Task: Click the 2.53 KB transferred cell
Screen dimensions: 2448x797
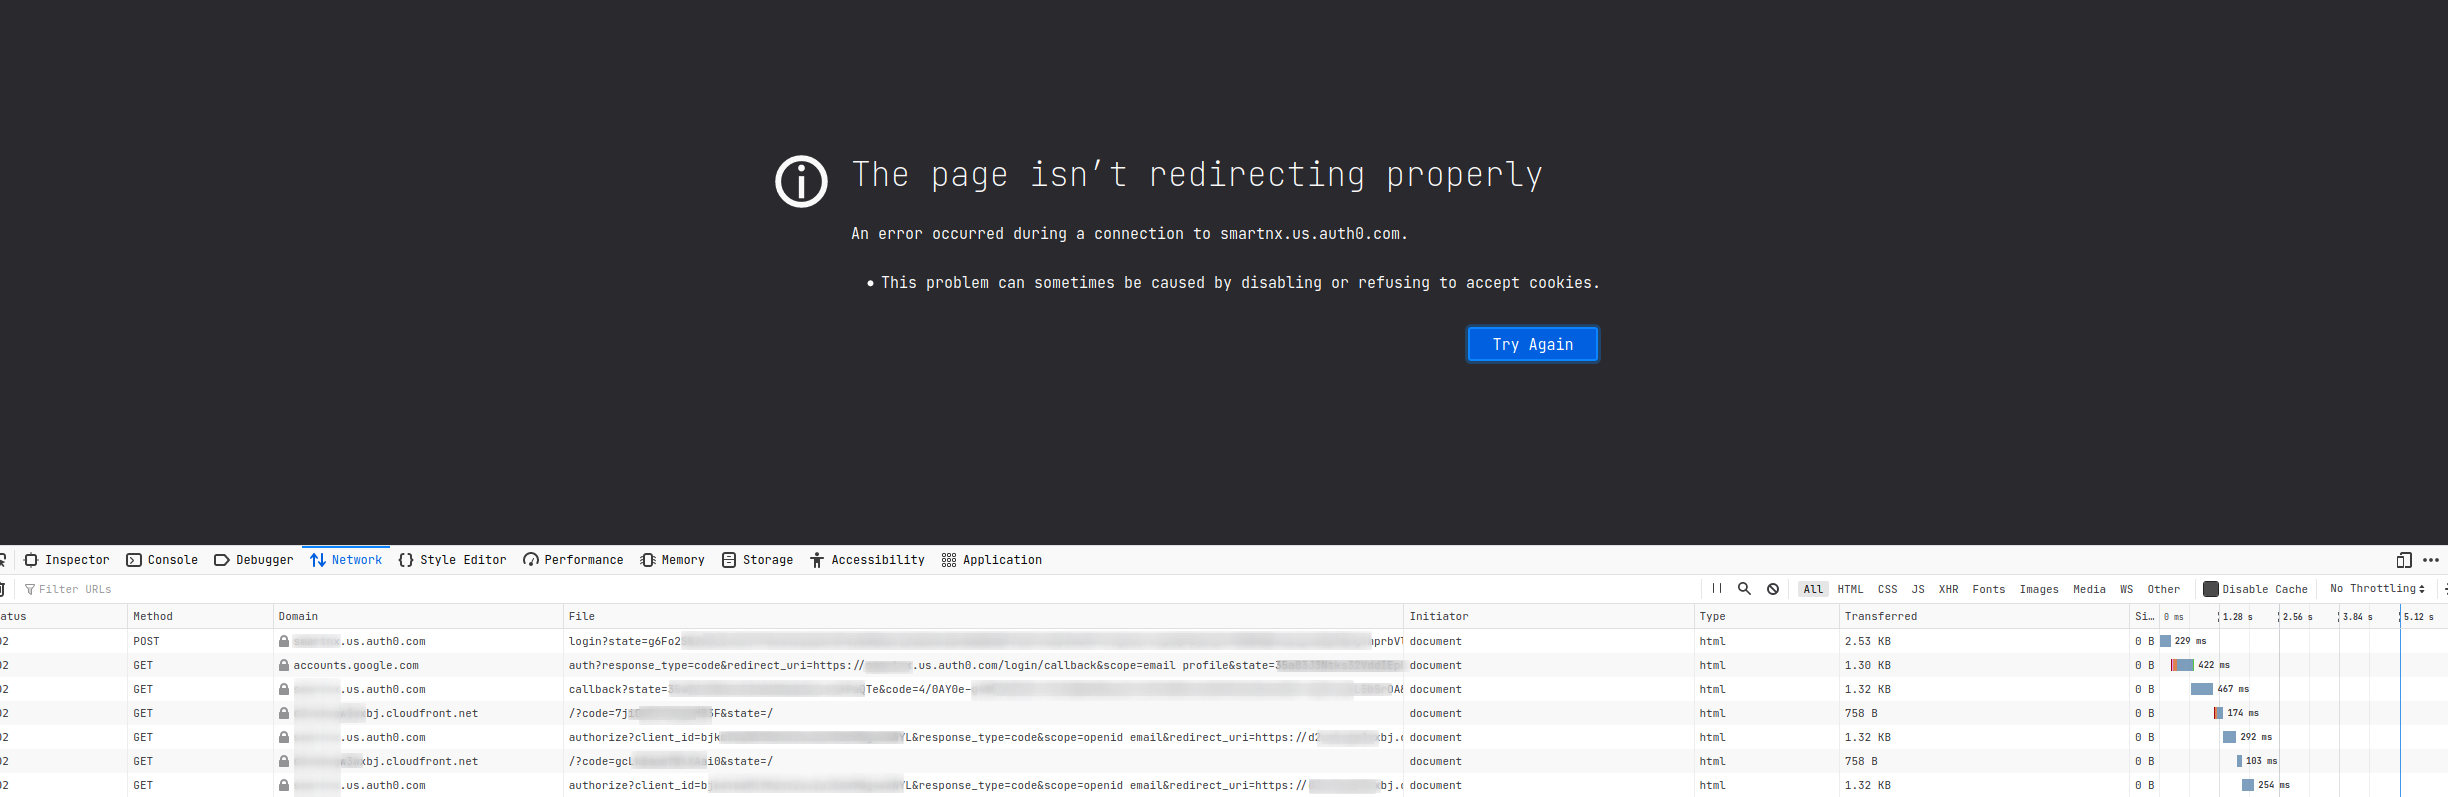Action: (x=1984, y=641)
